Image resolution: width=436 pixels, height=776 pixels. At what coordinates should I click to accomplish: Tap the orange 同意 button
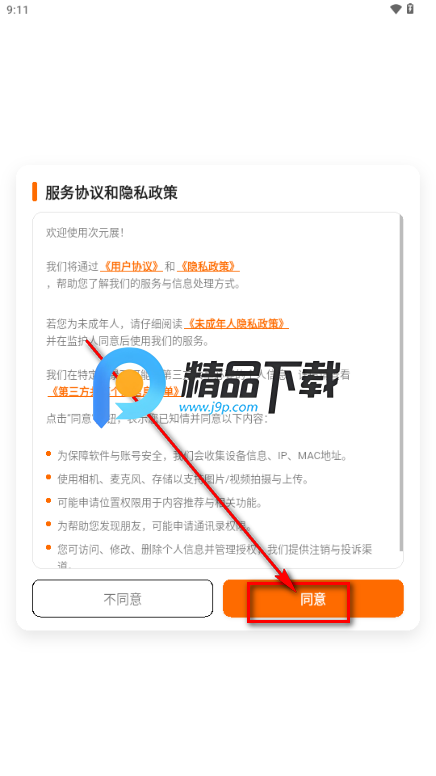click(313, 599)
